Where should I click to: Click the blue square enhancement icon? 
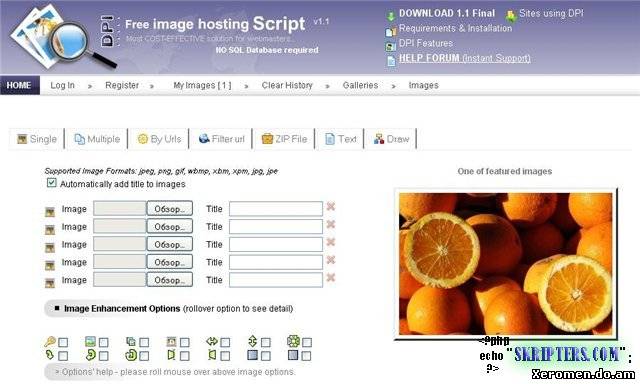coord(253,355)
